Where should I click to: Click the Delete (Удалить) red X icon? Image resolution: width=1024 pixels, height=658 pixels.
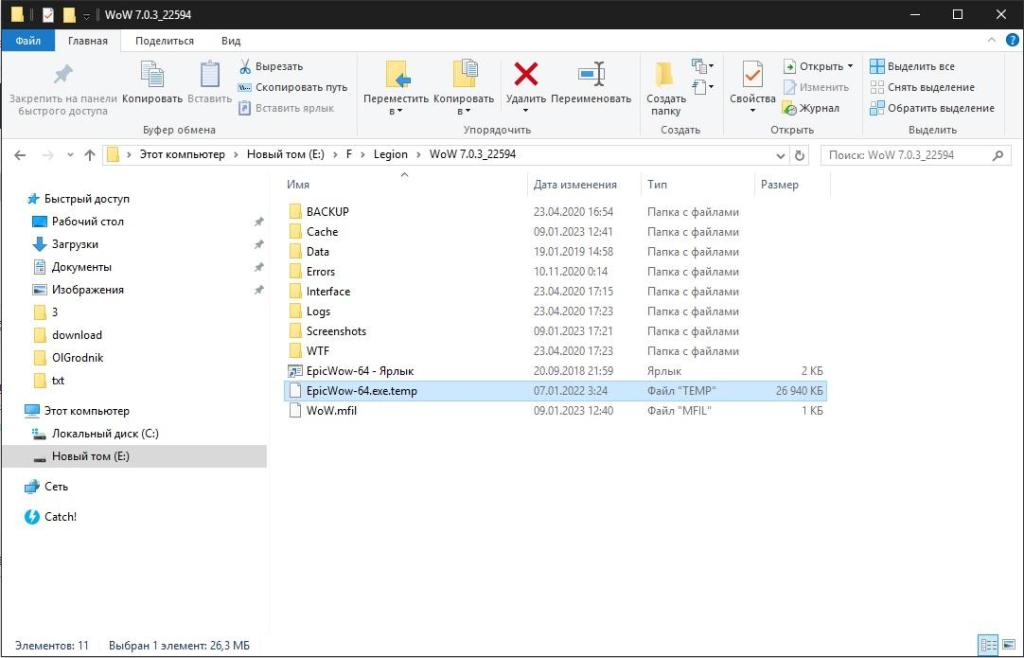(x=525, y=75)
